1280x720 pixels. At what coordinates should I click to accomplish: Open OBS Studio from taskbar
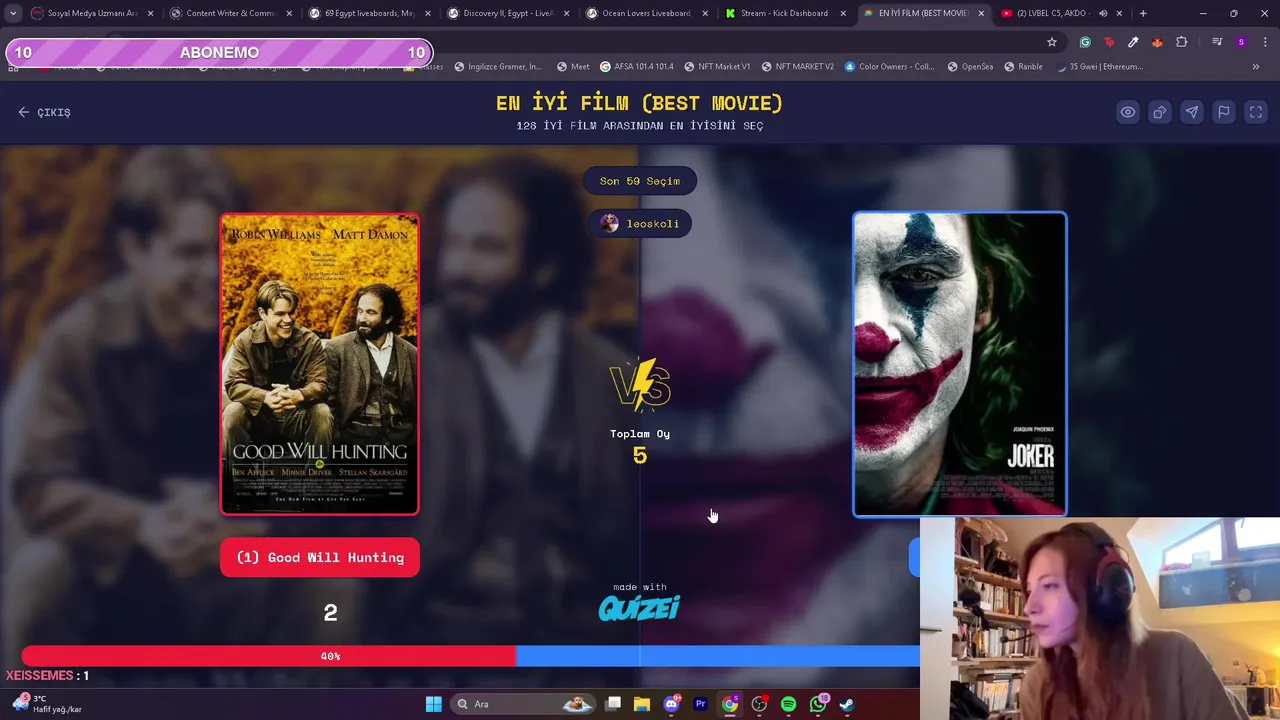(759, 704)
